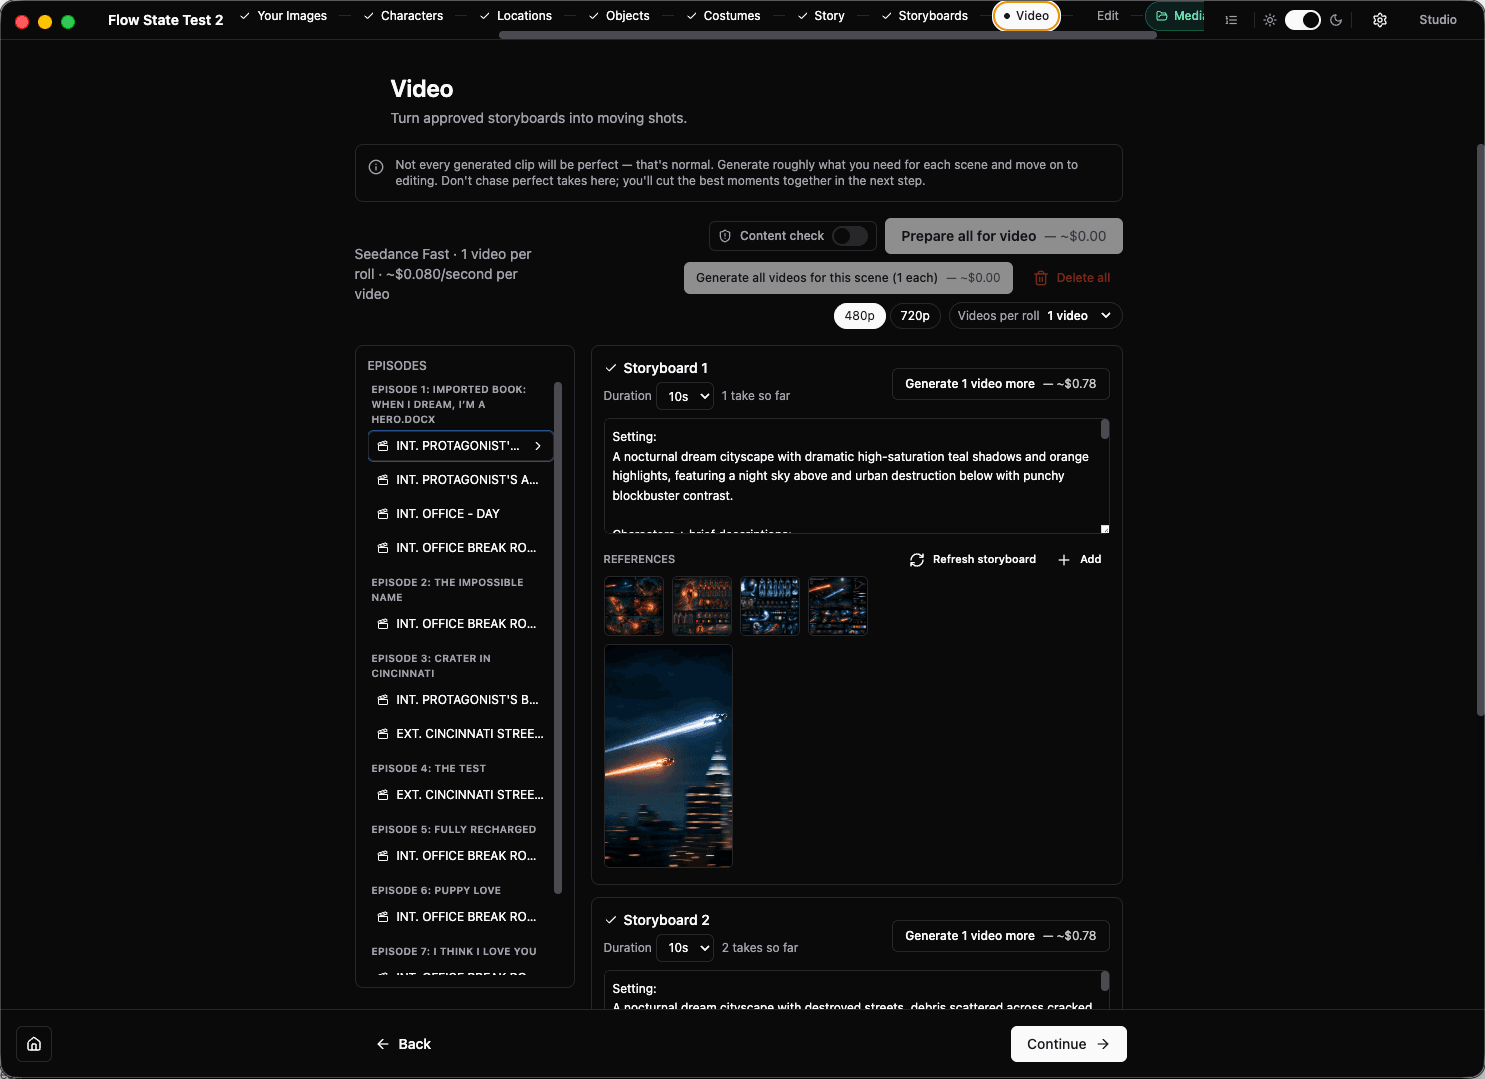This screenshot has height=1079, width=1485.
Task: Generate 1 video more for Storyboard 2
Action: click(x=1001, y=936)
